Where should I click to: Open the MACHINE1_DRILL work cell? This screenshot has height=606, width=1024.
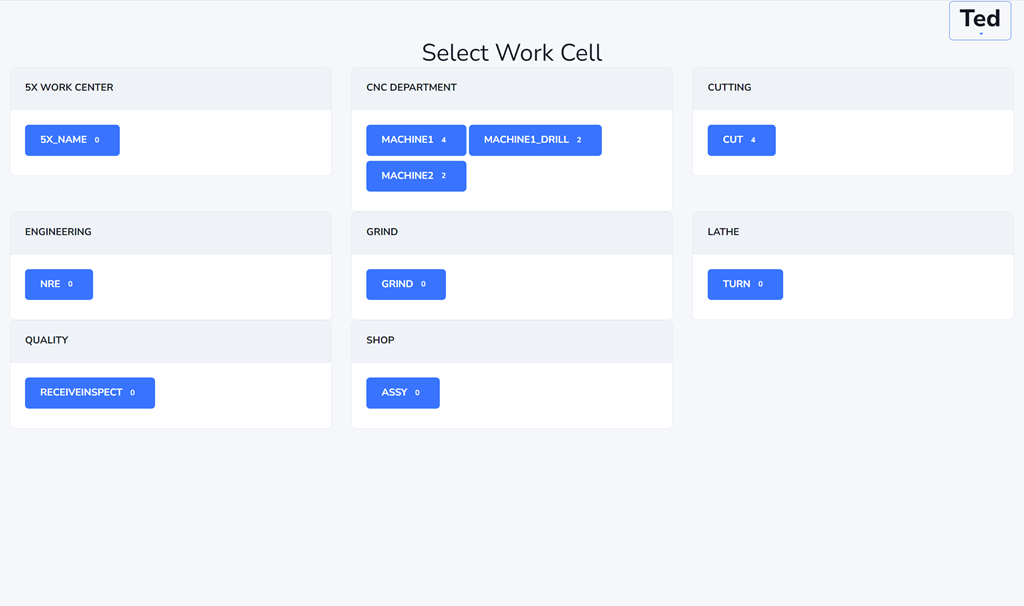535,140
